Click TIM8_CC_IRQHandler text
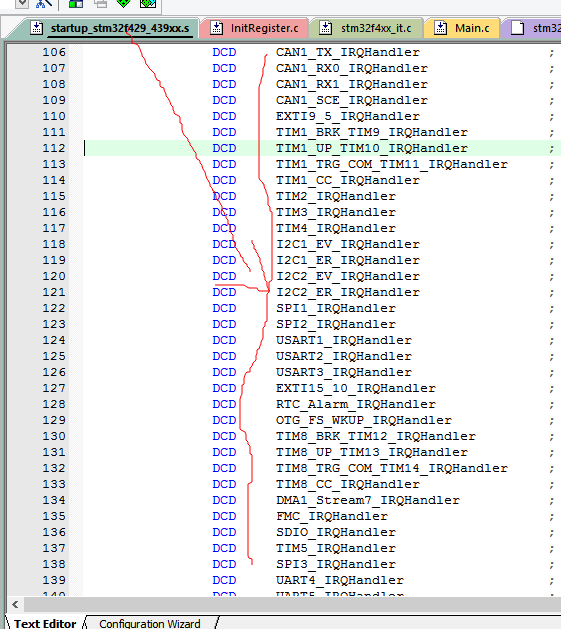This screenshot has width=561, height=629. click(x=348, y=485)
